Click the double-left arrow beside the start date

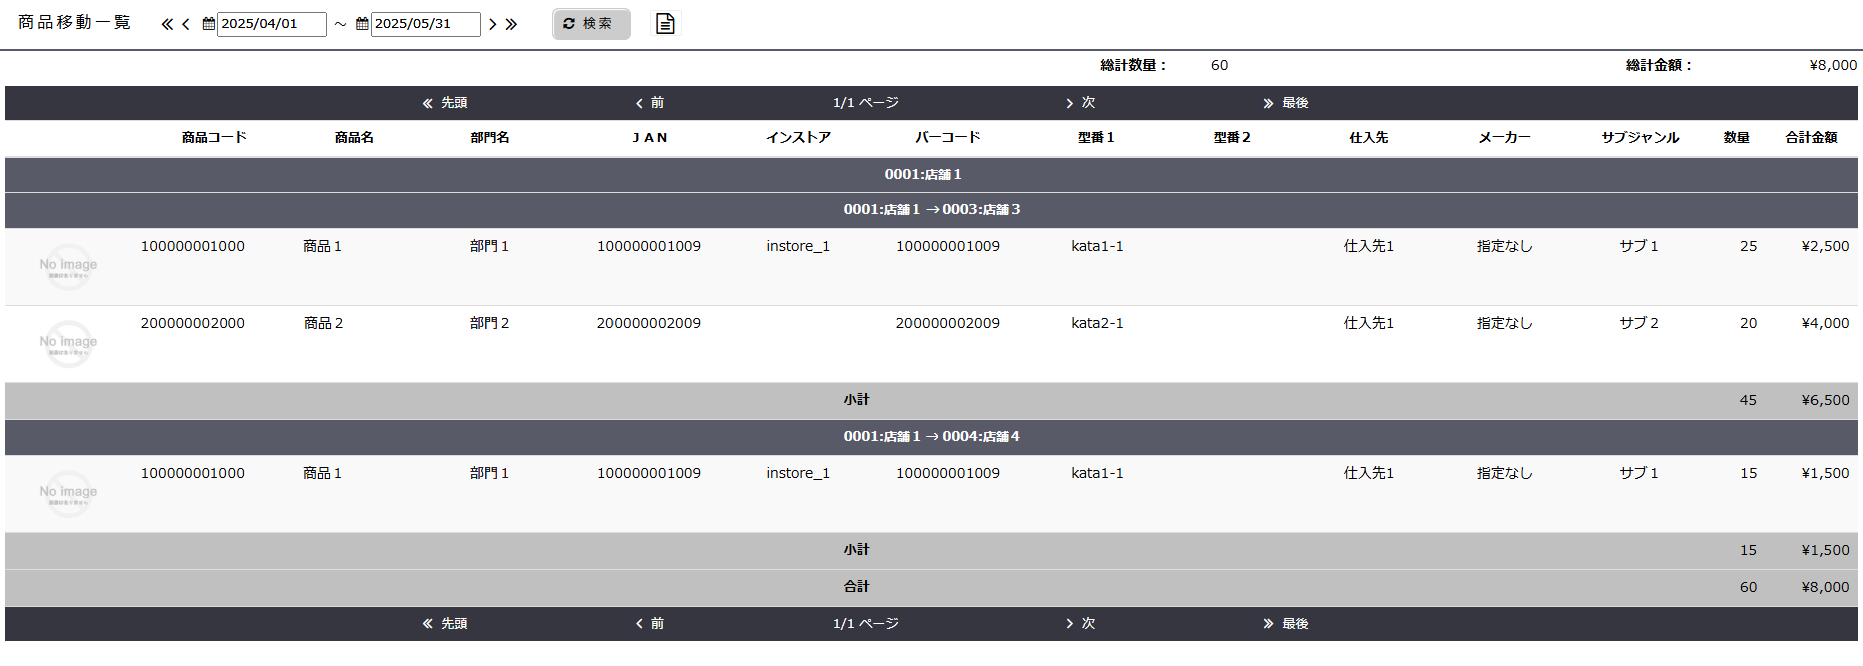(167, 24)
